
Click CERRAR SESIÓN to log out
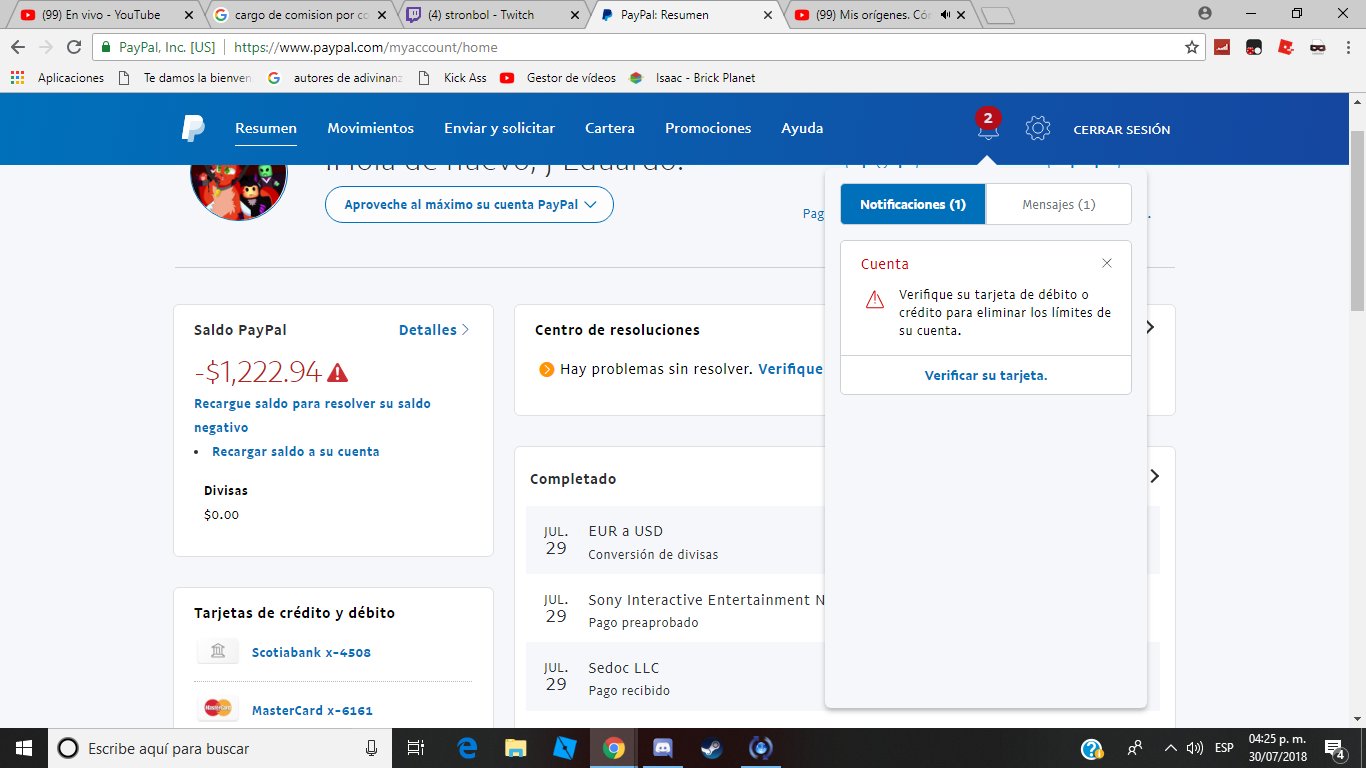pos(1122,130)
